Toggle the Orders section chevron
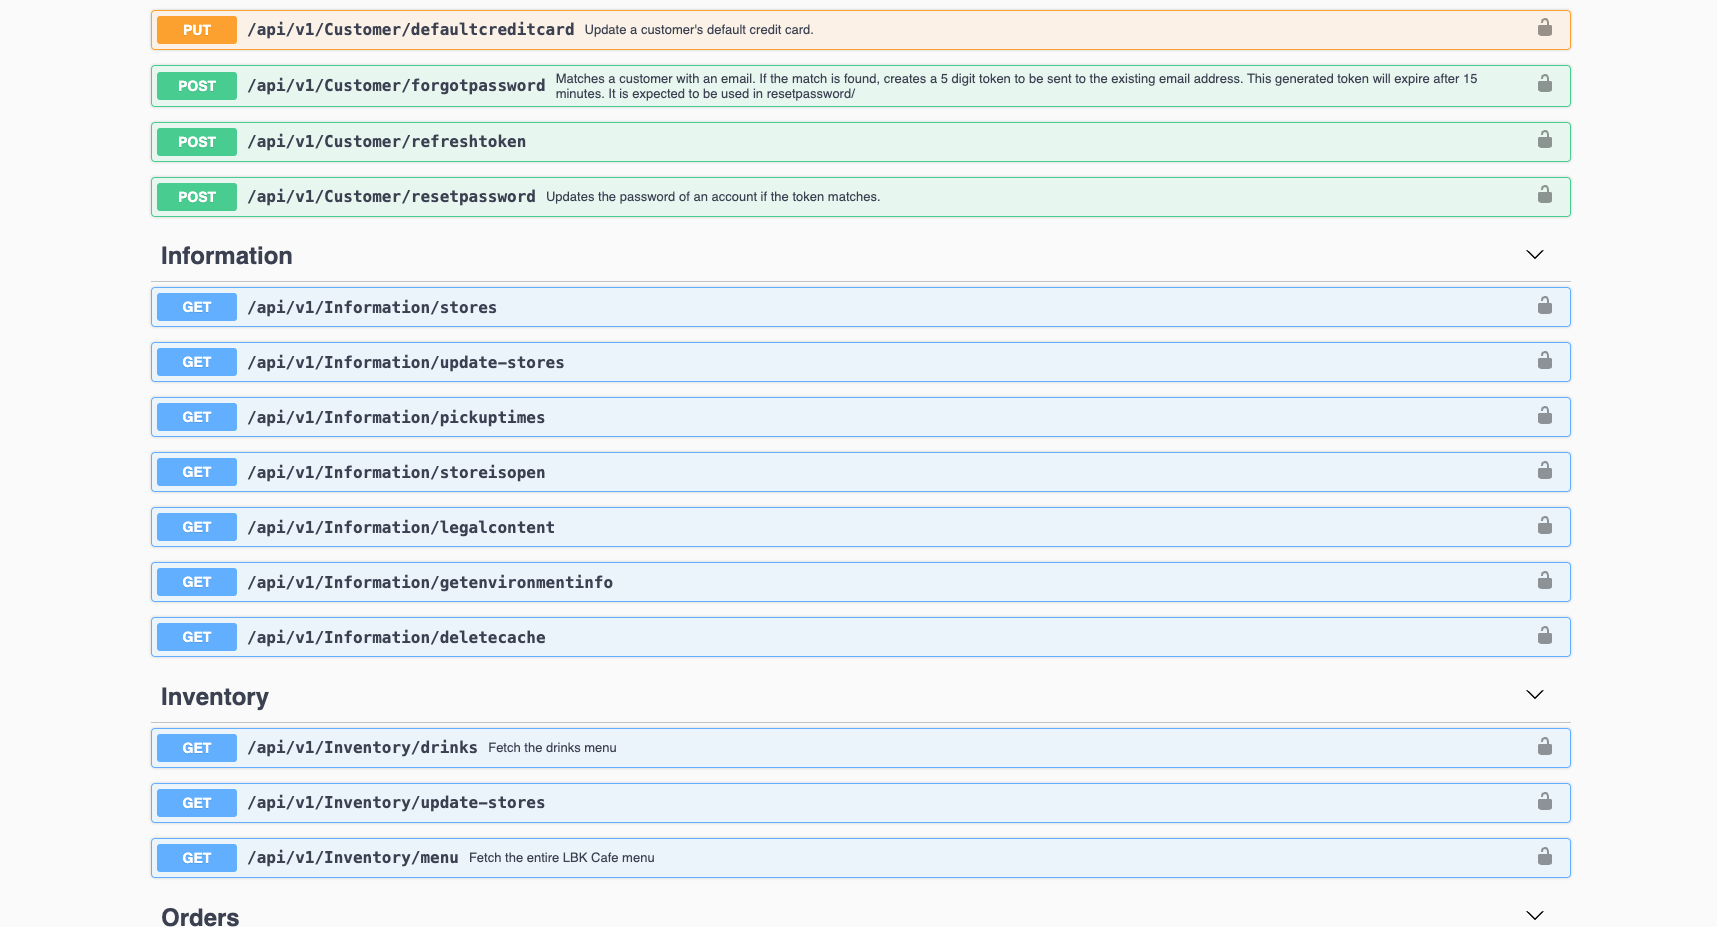Viewport: 1717px width, 927px height. (1534, 915)
